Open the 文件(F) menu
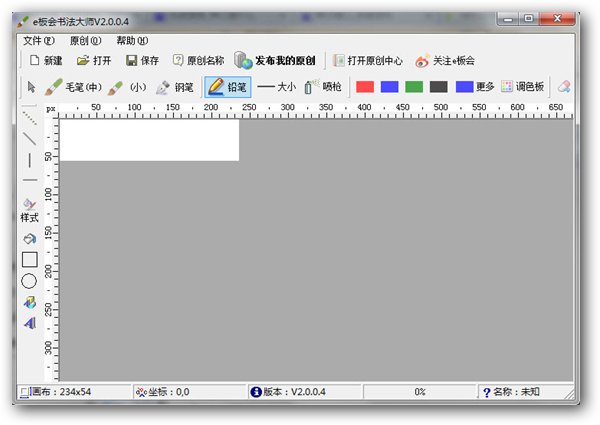The height and width of the screenshot is (425, 600). click(x=39, y=41)
